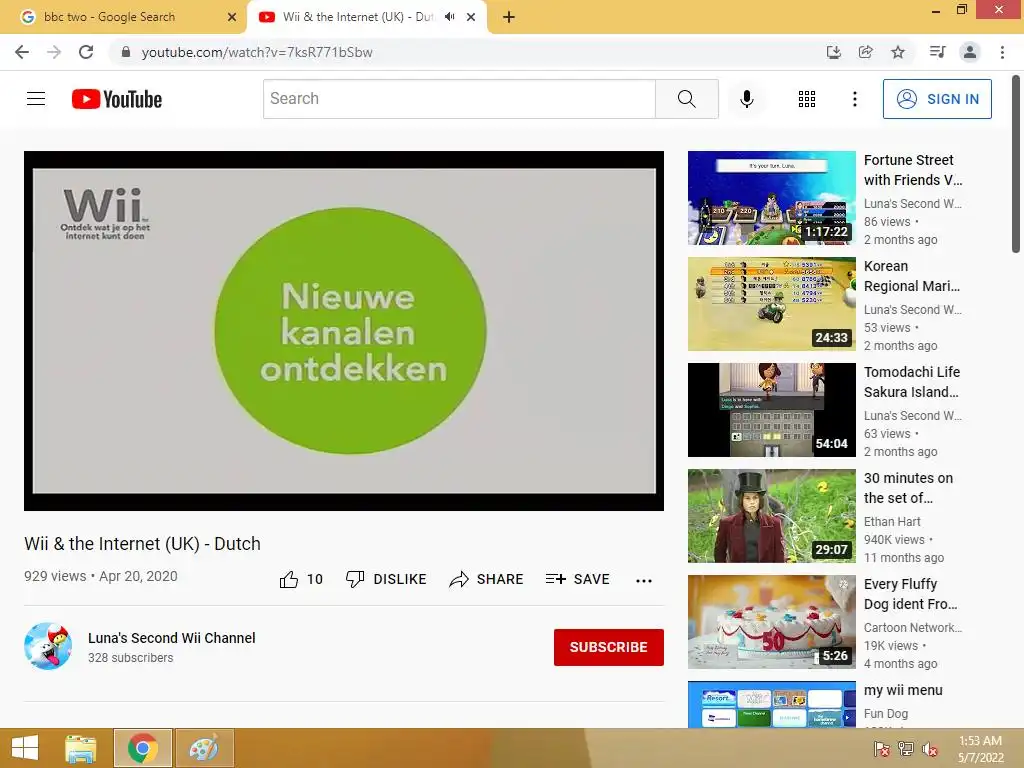Click the search magnifier button

click(x=686, y=99)
